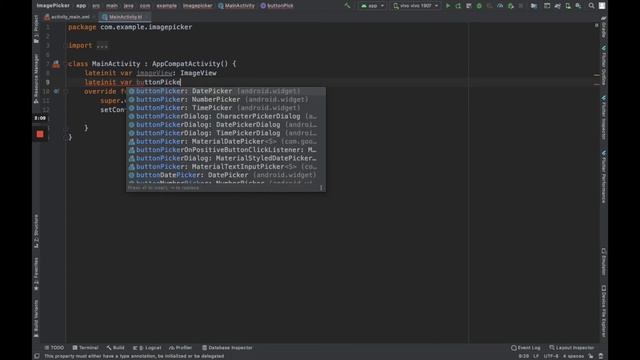
Task: Choose 'buttonPickerOnPositiveButtonClickListener' suggestion
Action: (x=226, y=150)
